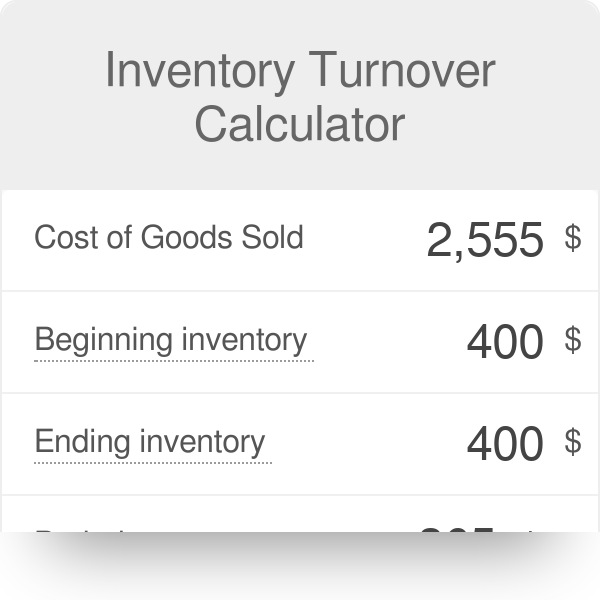The height and width of the screenshot is (600, 600).
Task: Click the Cost of Goods Sold label
Action: pos(168,238)
